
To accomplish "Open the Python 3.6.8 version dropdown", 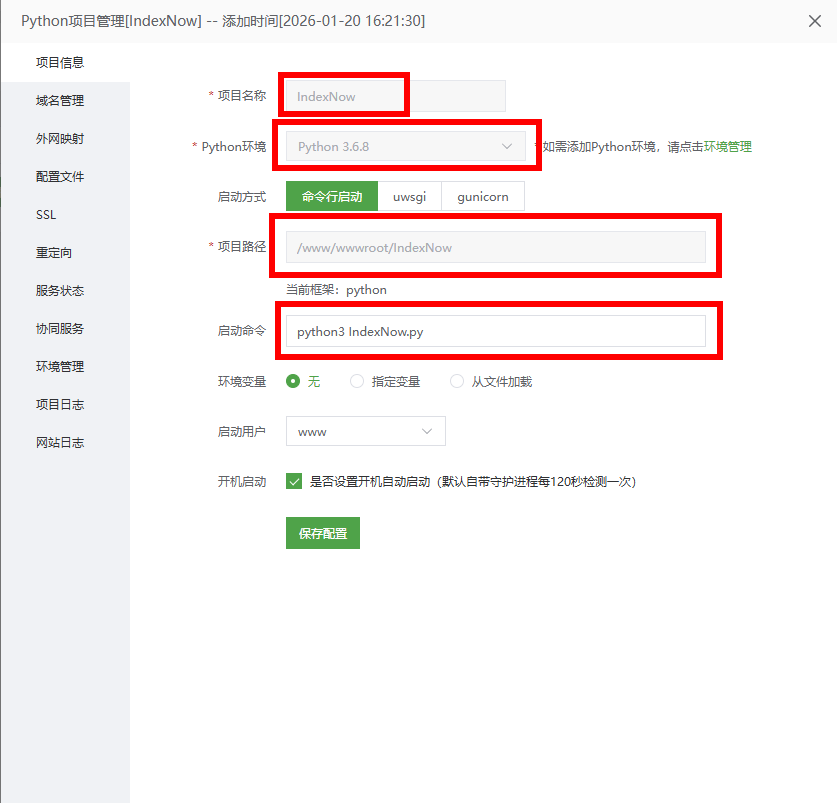I will [405, 146].
